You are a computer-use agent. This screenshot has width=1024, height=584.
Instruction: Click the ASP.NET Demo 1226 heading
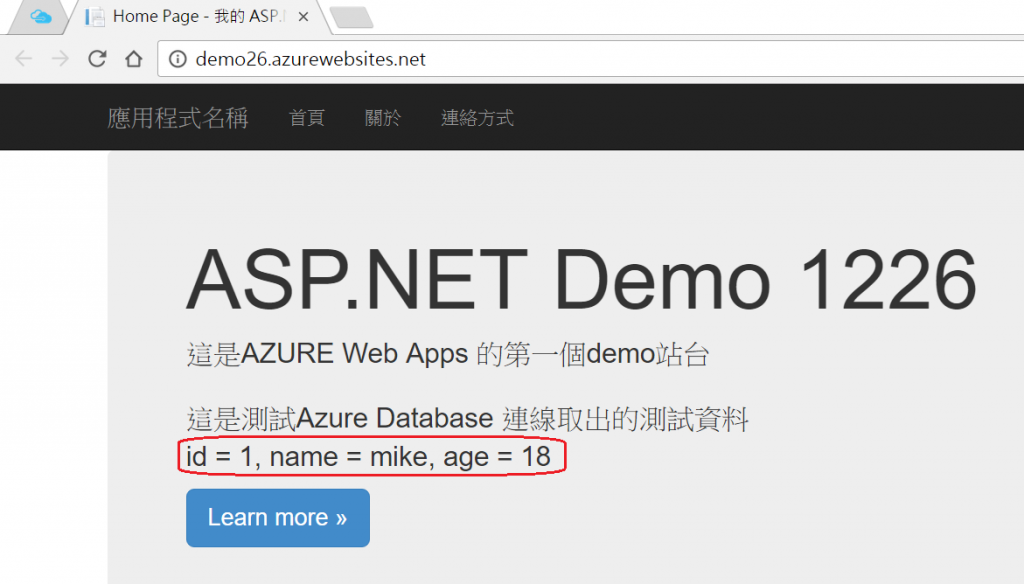581,280
